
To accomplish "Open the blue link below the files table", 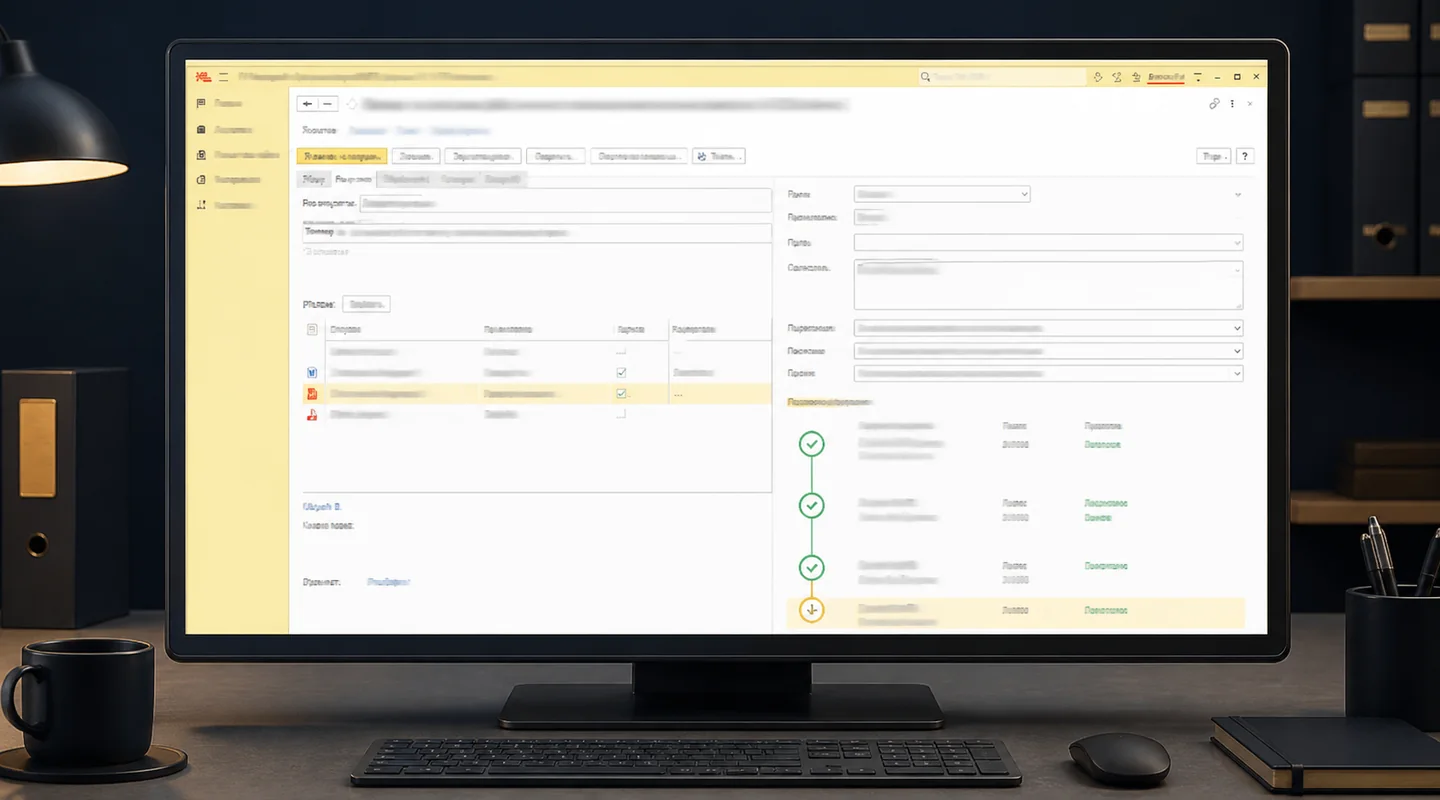I will point(322,507).
